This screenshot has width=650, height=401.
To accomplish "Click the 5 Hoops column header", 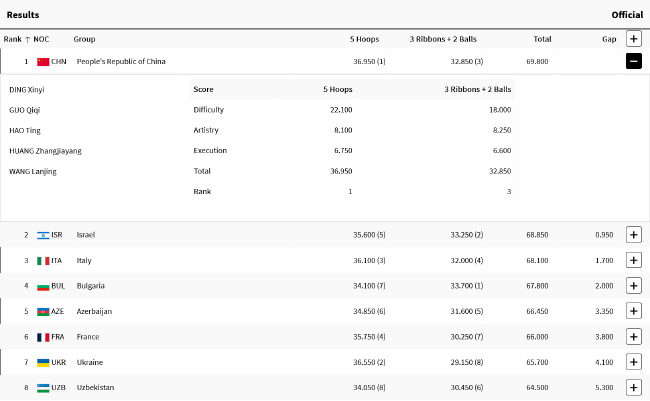I will coord(364,39).
